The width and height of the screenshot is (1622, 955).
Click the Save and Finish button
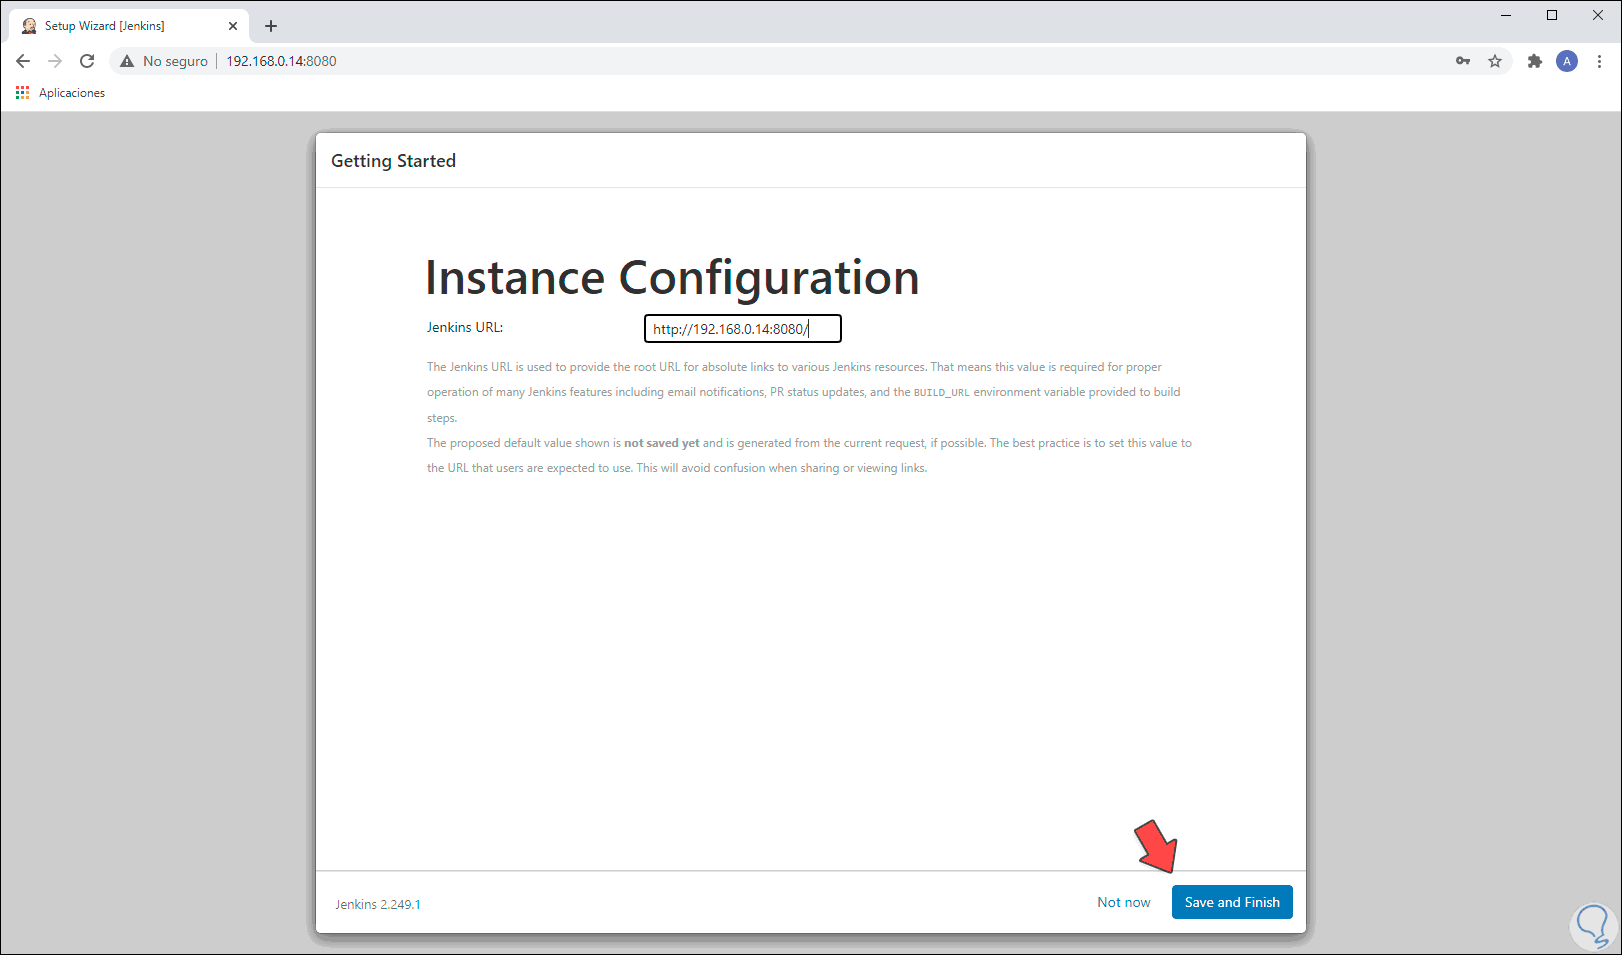1232,902
